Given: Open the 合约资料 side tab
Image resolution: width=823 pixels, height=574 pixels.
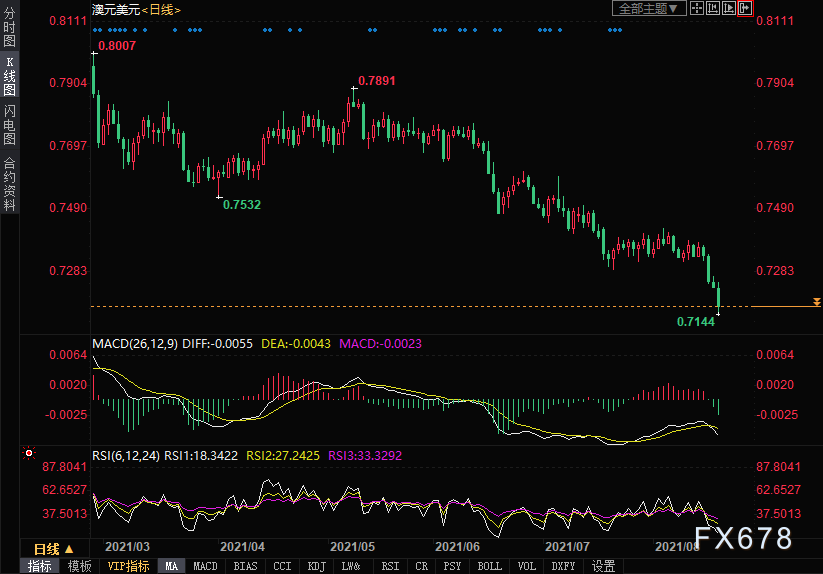Looking at the screenshot, I should [9, 184].
